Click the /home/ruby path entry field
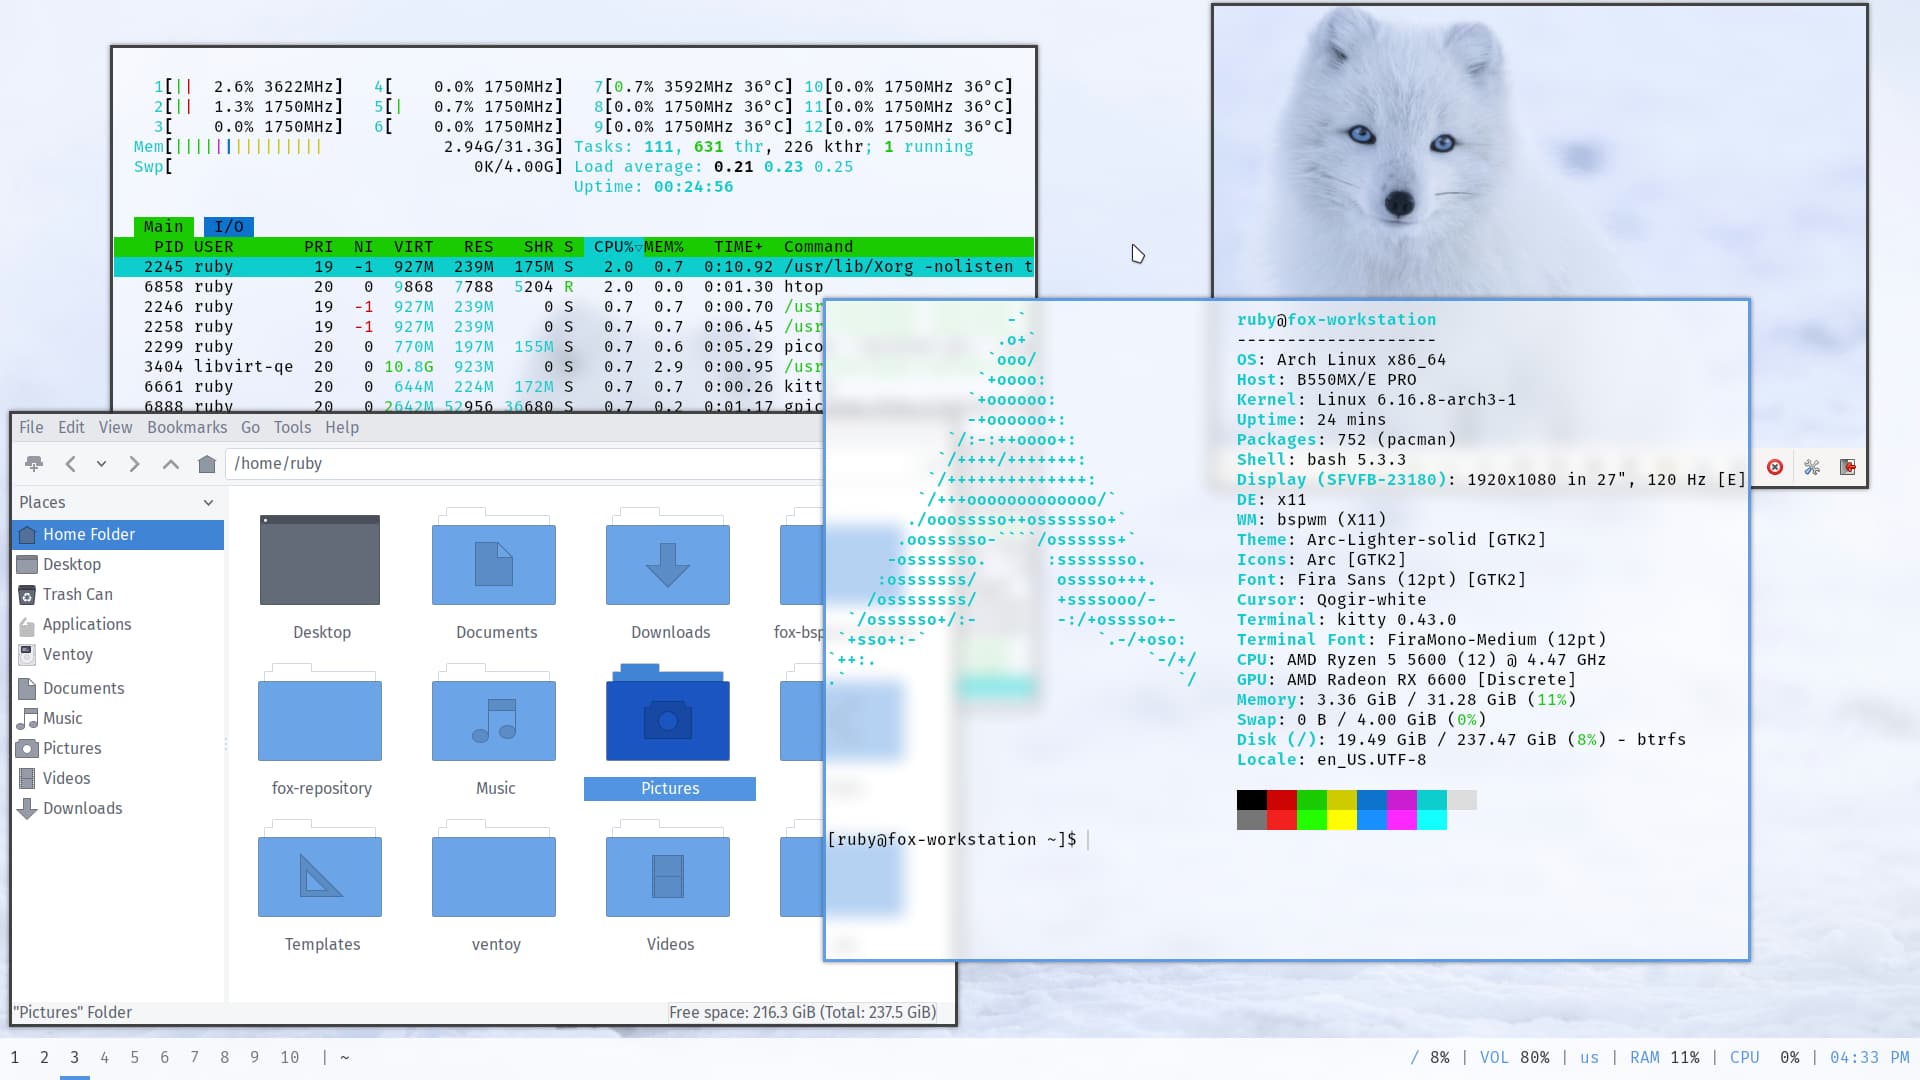Viewport: 1920px width, 1080px height. pos(520,464)
